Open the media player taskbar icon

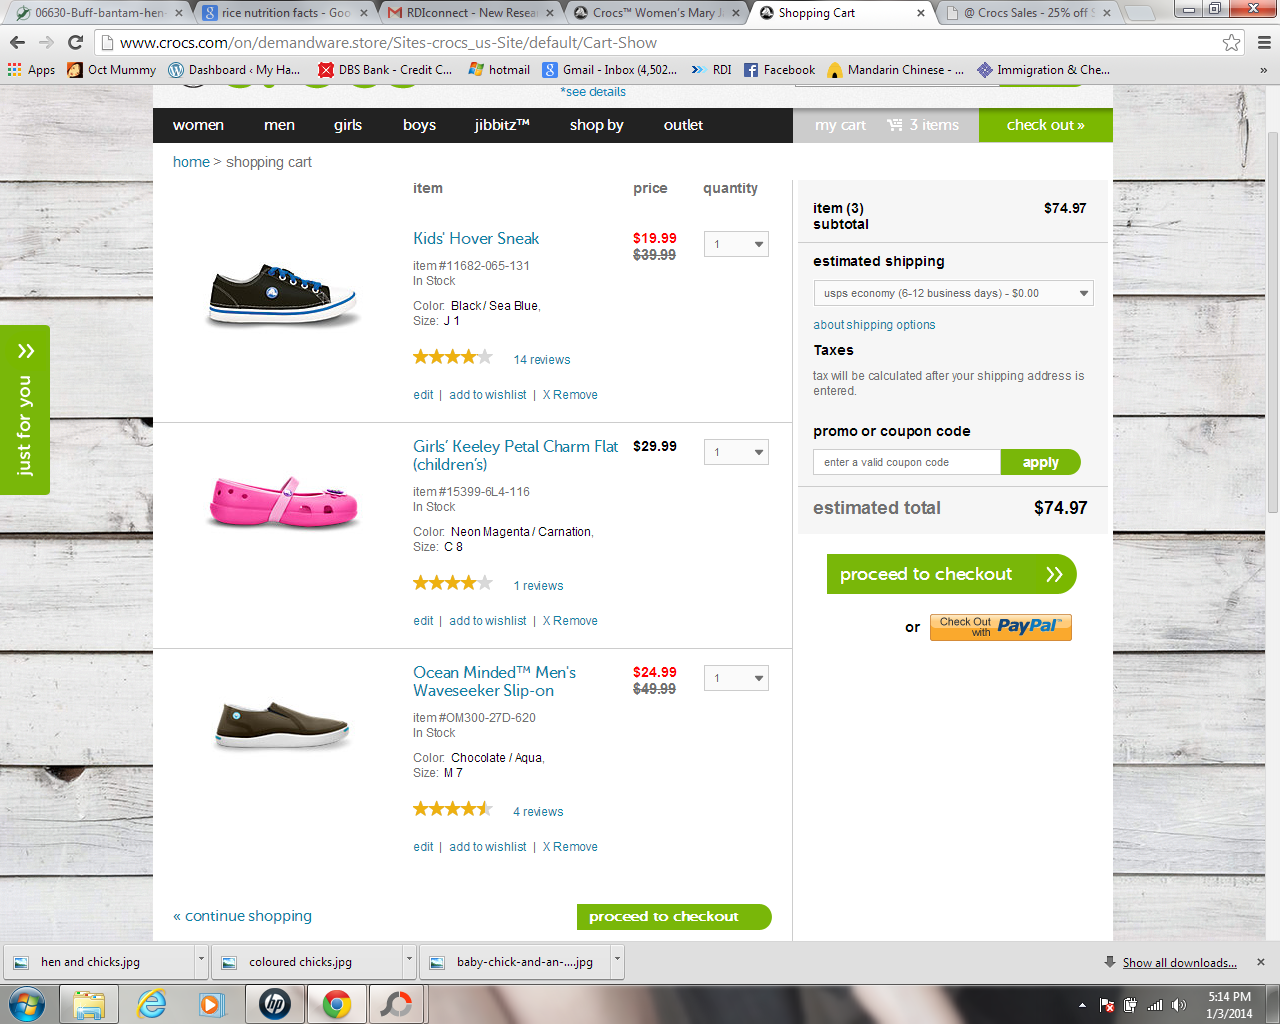tap(212, 1004)
